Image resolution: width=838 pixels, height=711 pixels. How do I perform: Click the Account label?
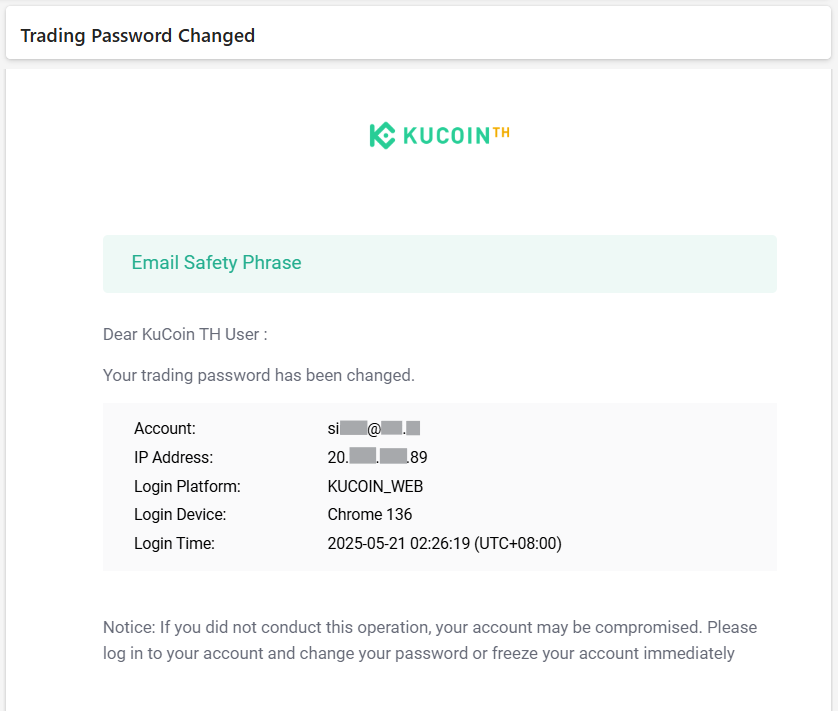[x=165, y=429]
